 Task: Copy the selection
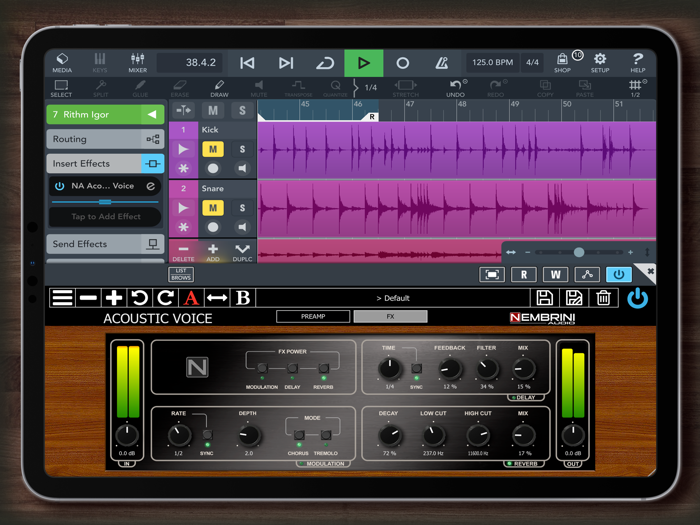tap(545, 88)
